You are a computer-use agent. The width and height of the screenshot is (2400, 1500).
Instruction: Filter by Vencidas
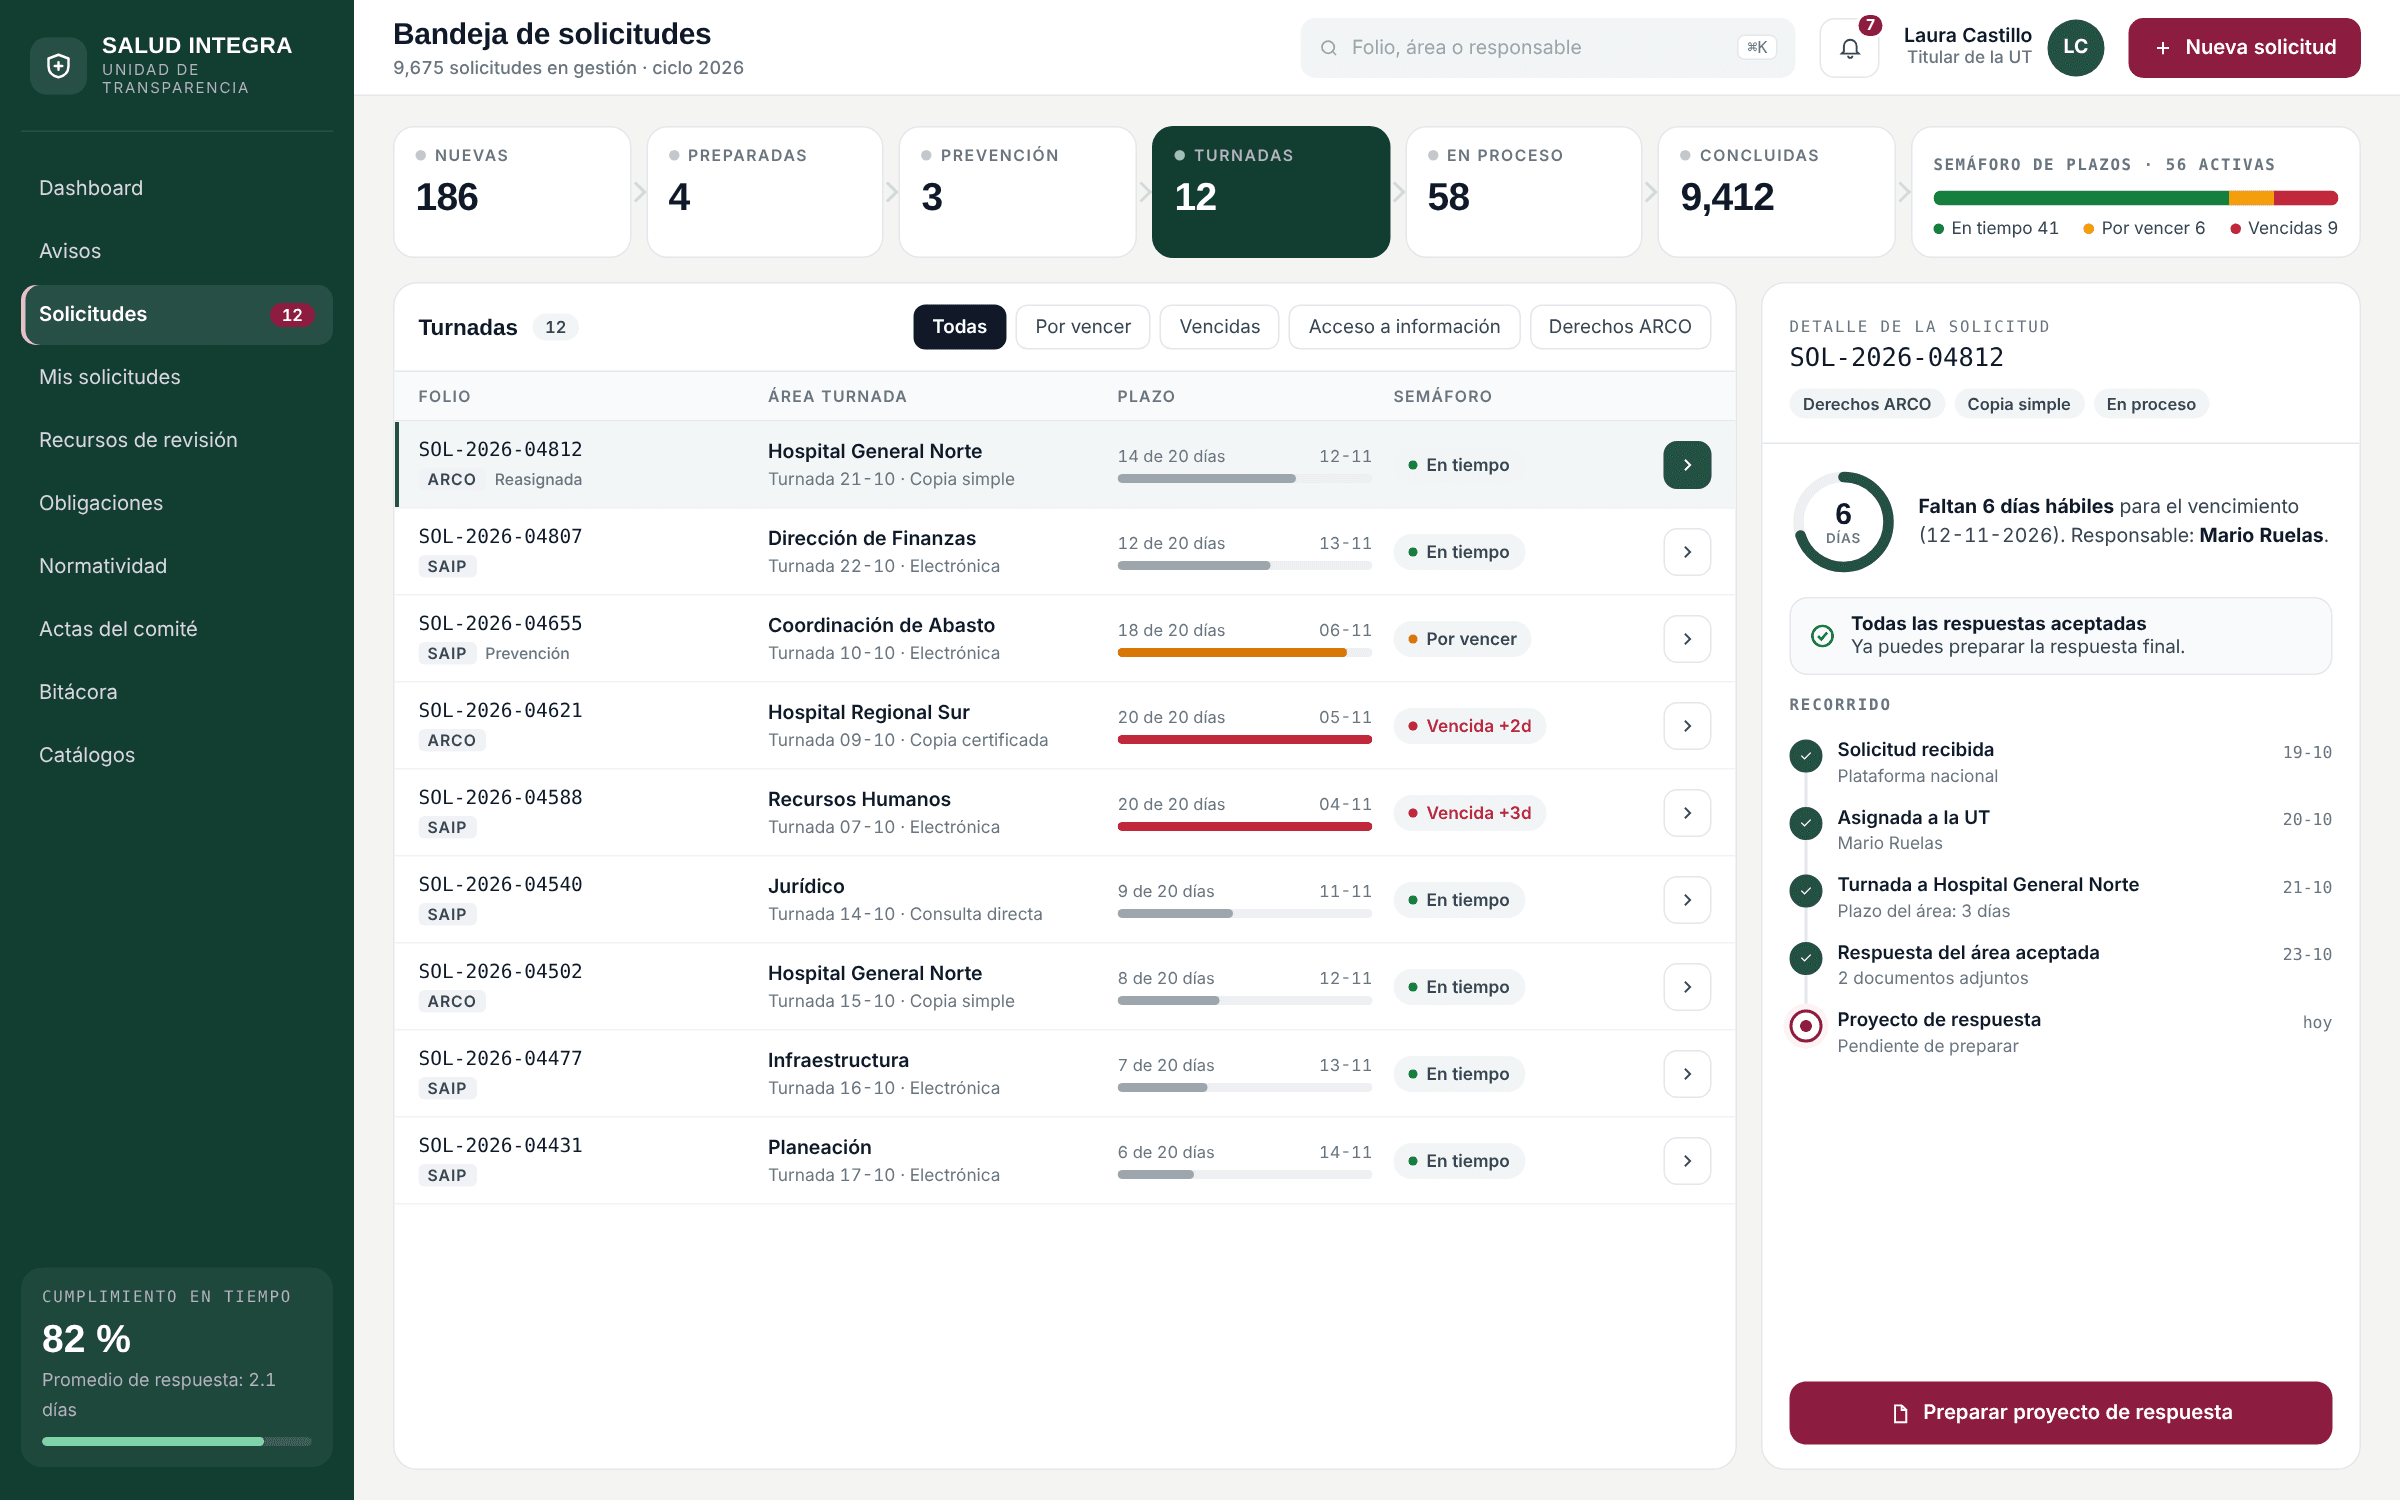(x=1219, y=327)
